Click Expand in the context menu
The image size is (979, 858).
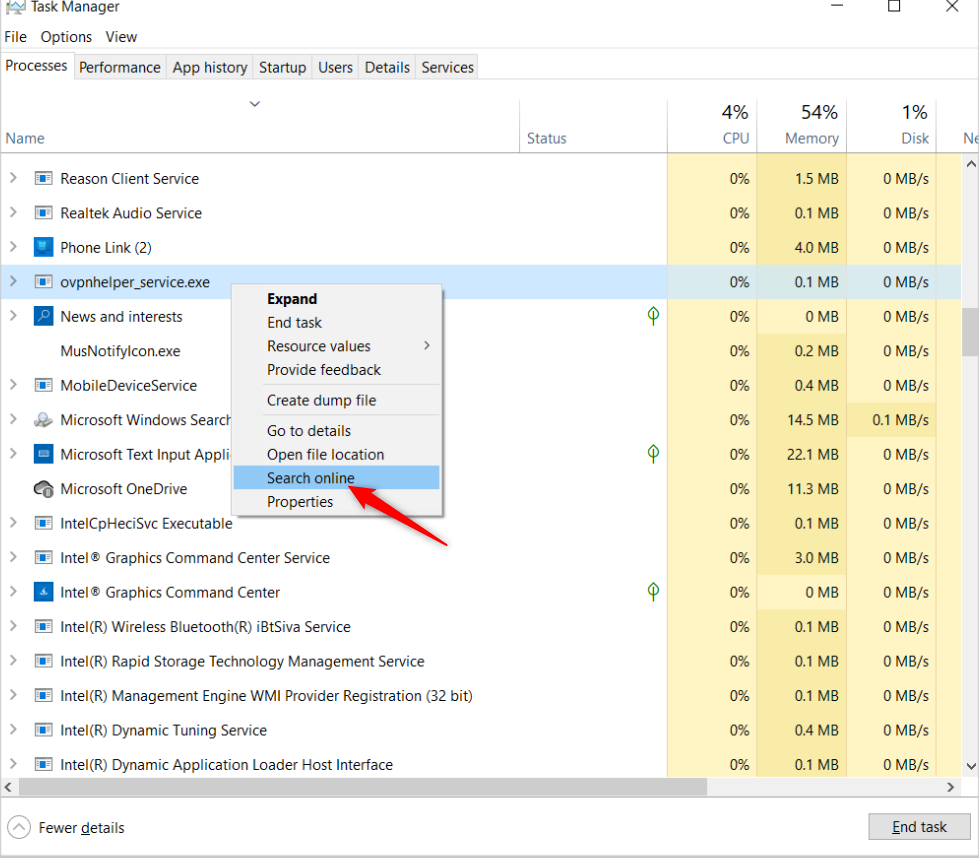click(337, 298)
